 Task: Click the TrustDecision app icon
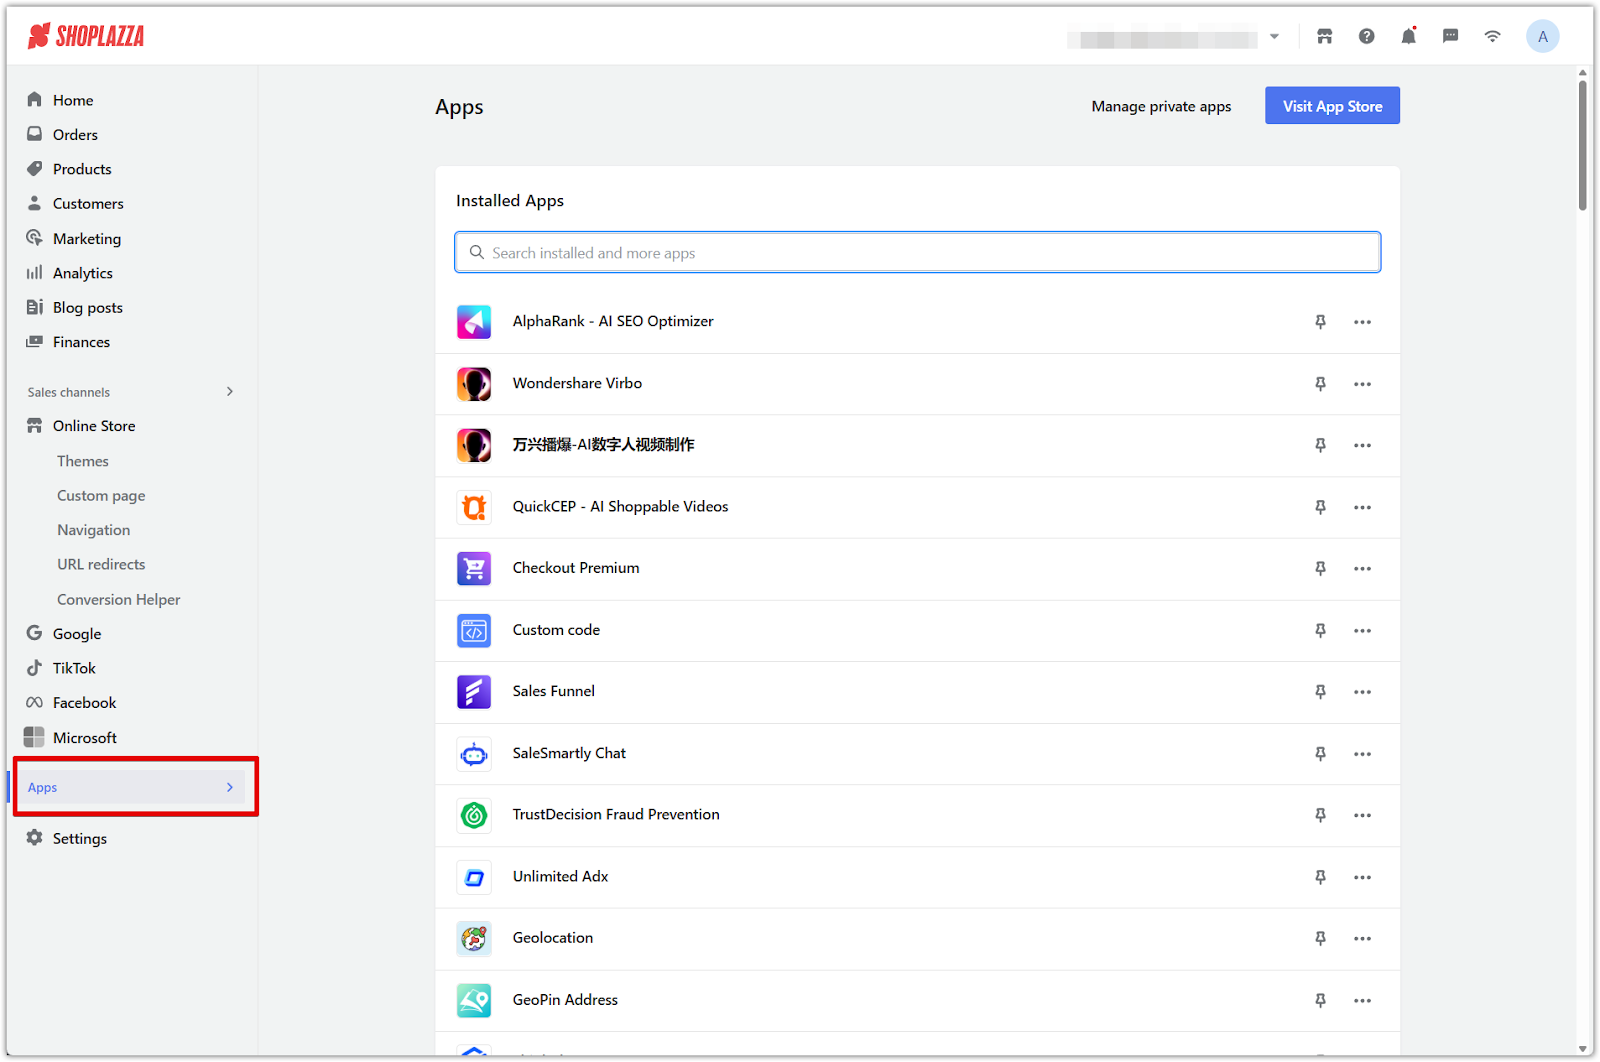(x=474, y=815)
